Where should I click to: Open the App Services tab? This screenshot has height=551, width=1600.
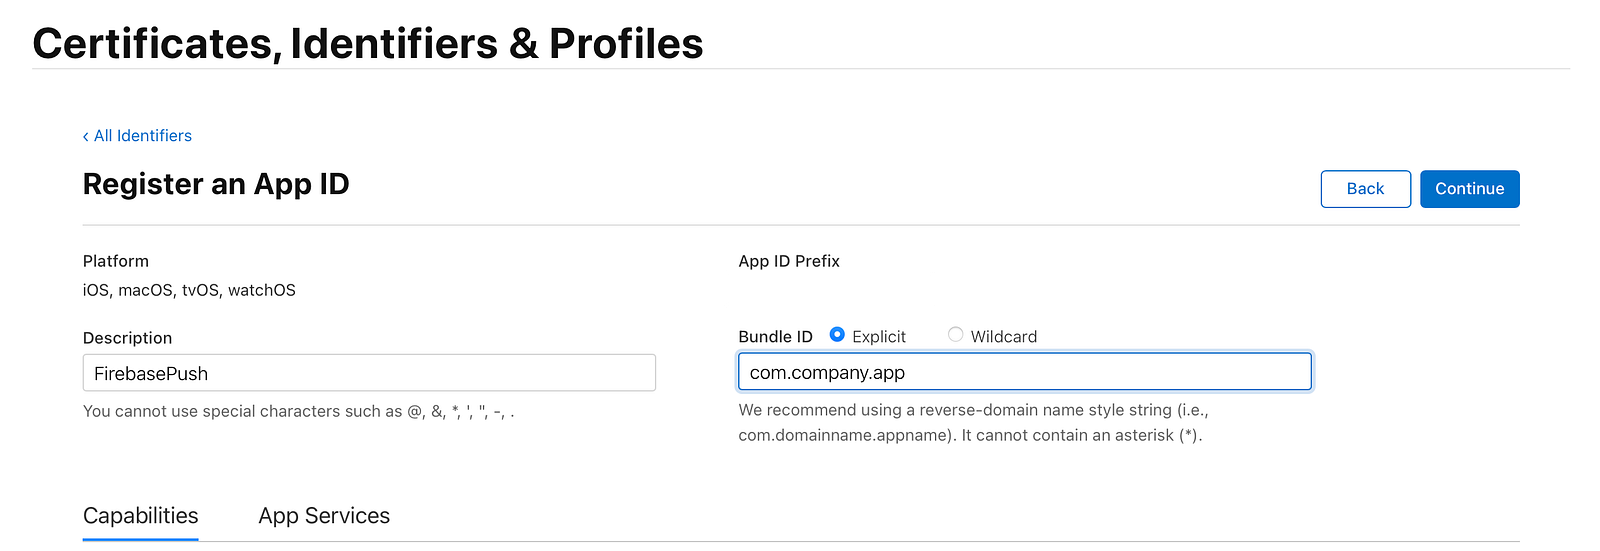pos(324,516)
